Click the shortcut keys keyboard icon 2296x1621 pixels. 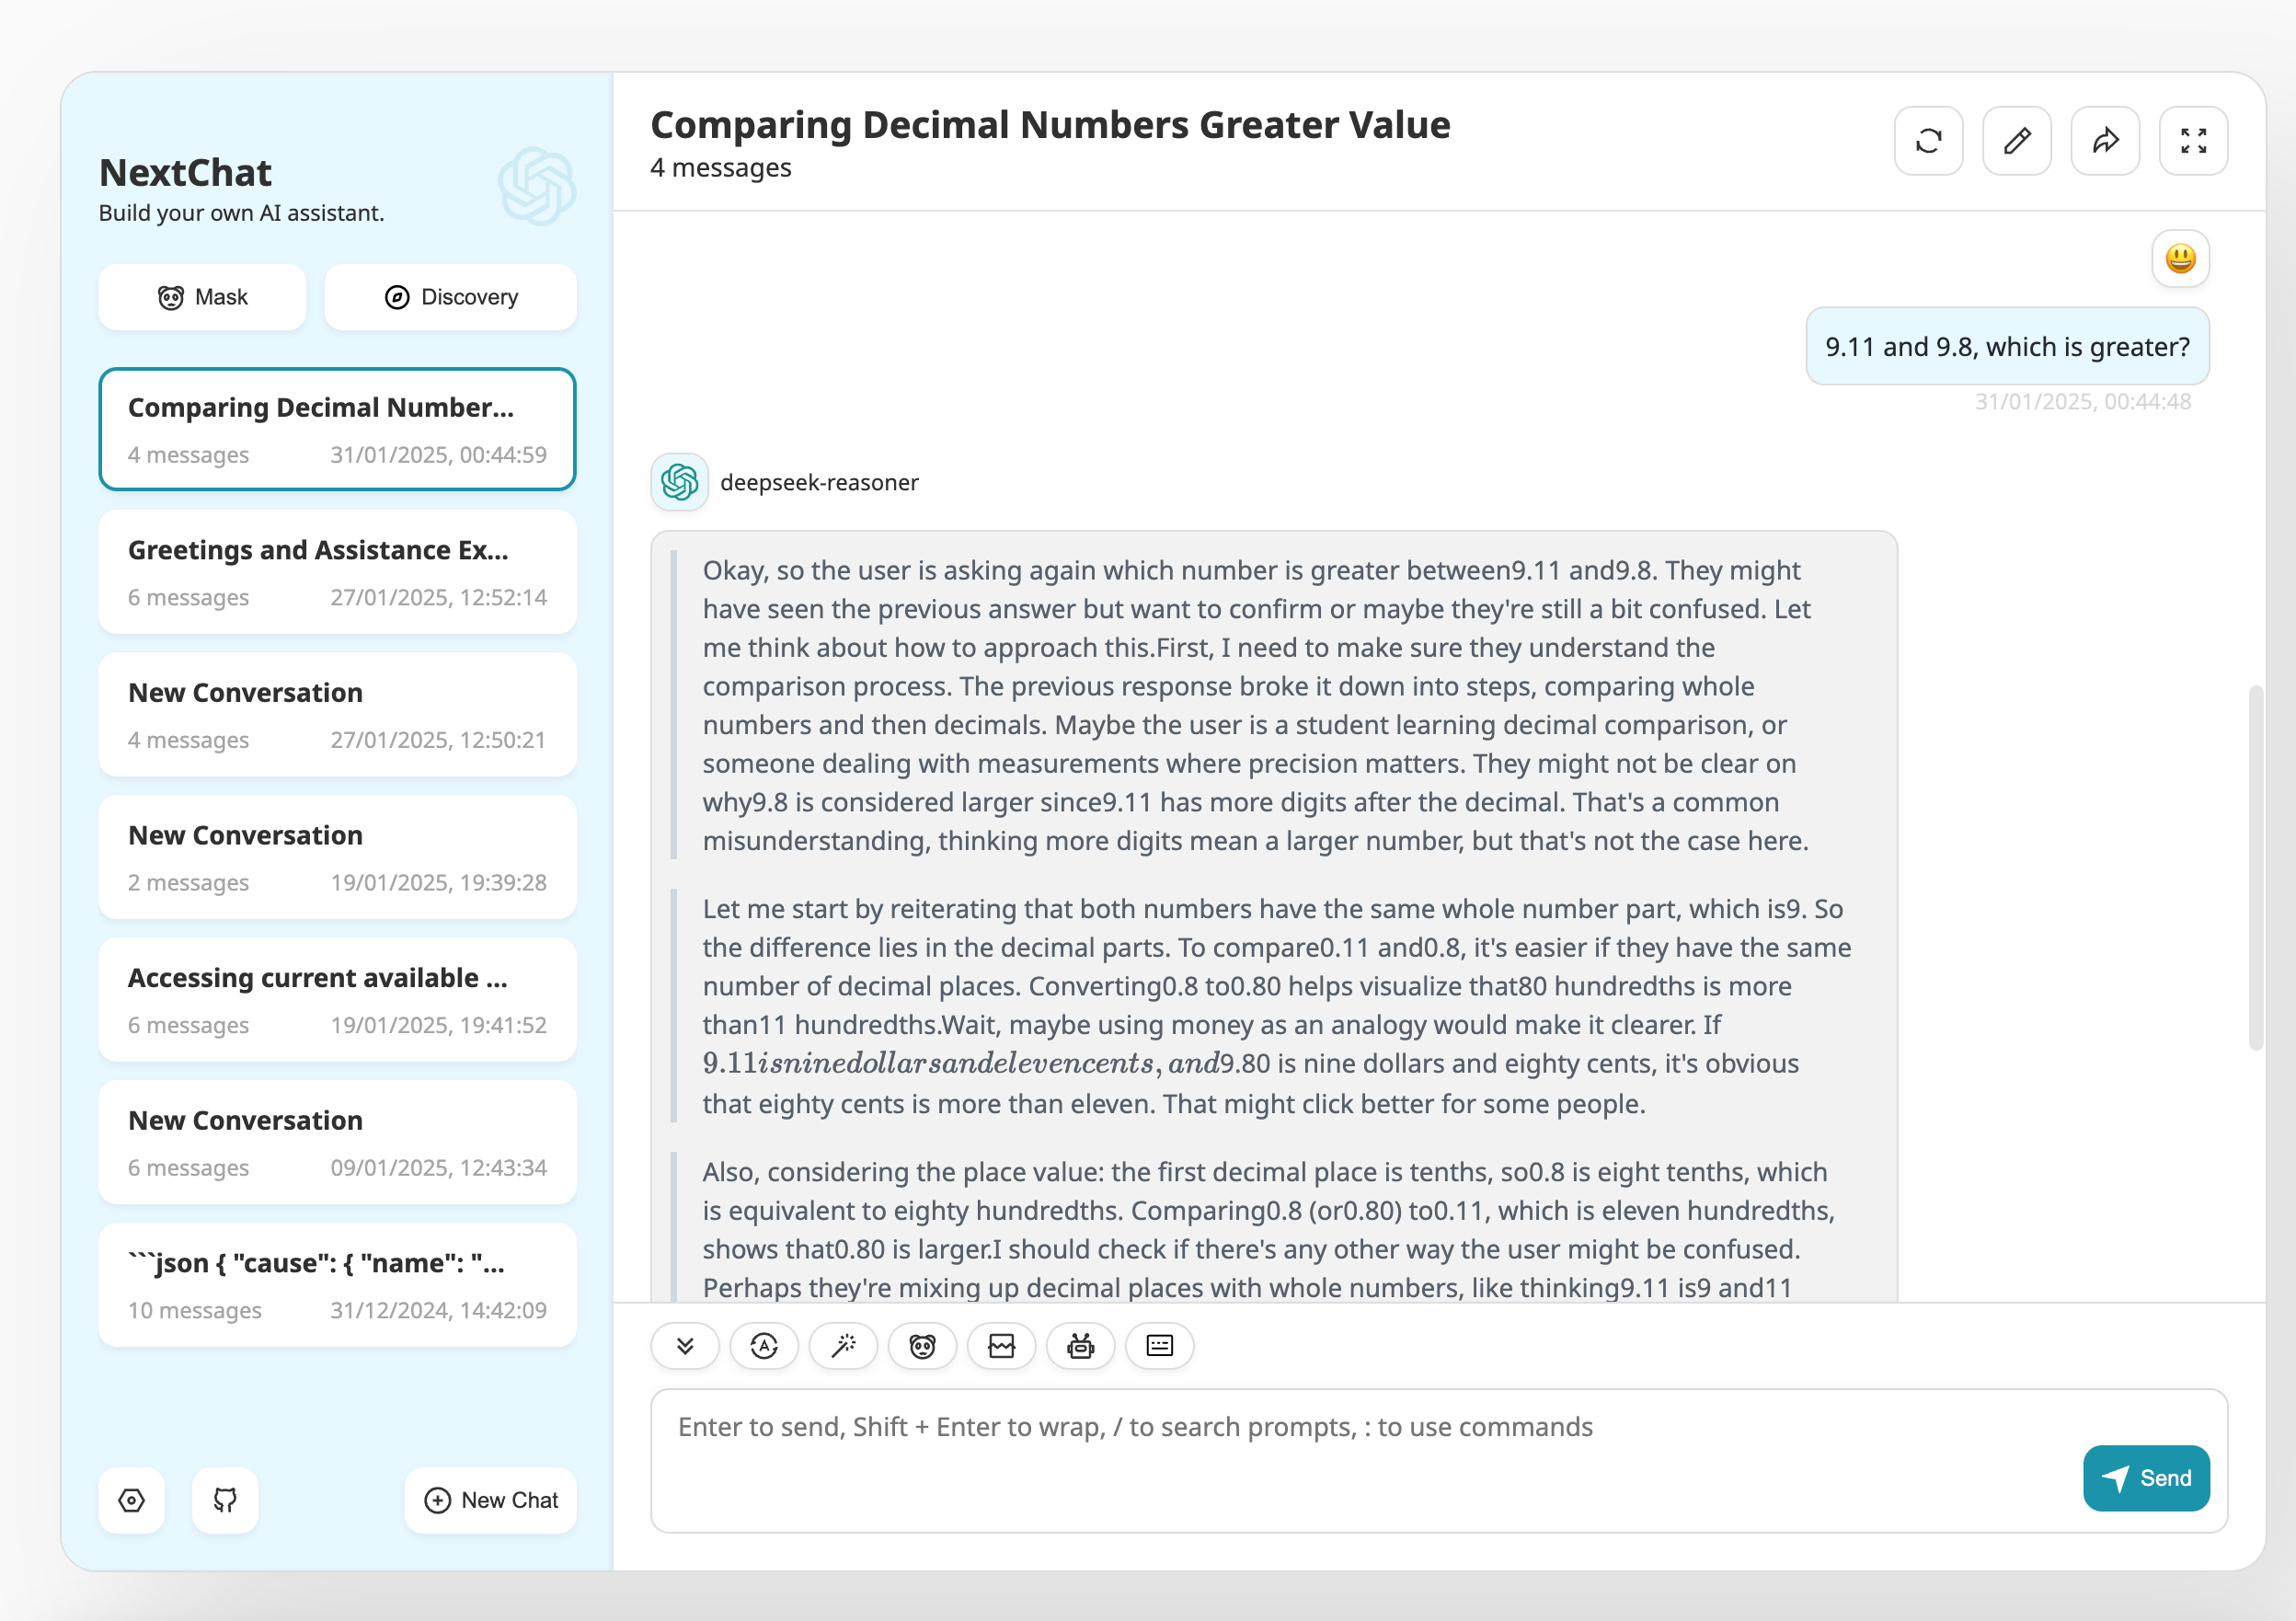pos(1159,1346)
